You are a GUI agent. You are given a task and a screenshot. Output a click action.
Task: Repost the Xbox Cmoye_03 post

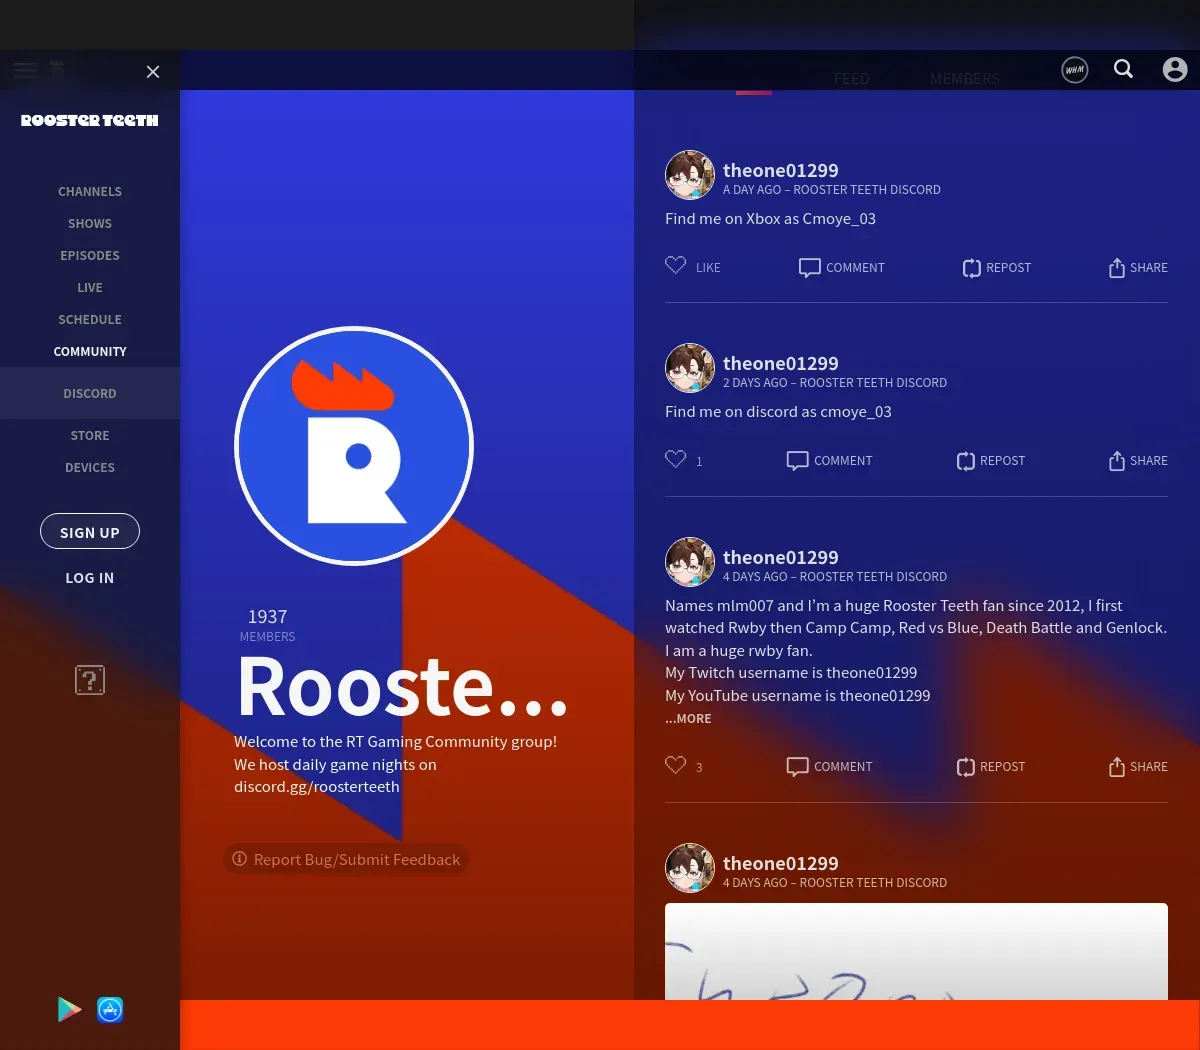click(x=997, y=267)
